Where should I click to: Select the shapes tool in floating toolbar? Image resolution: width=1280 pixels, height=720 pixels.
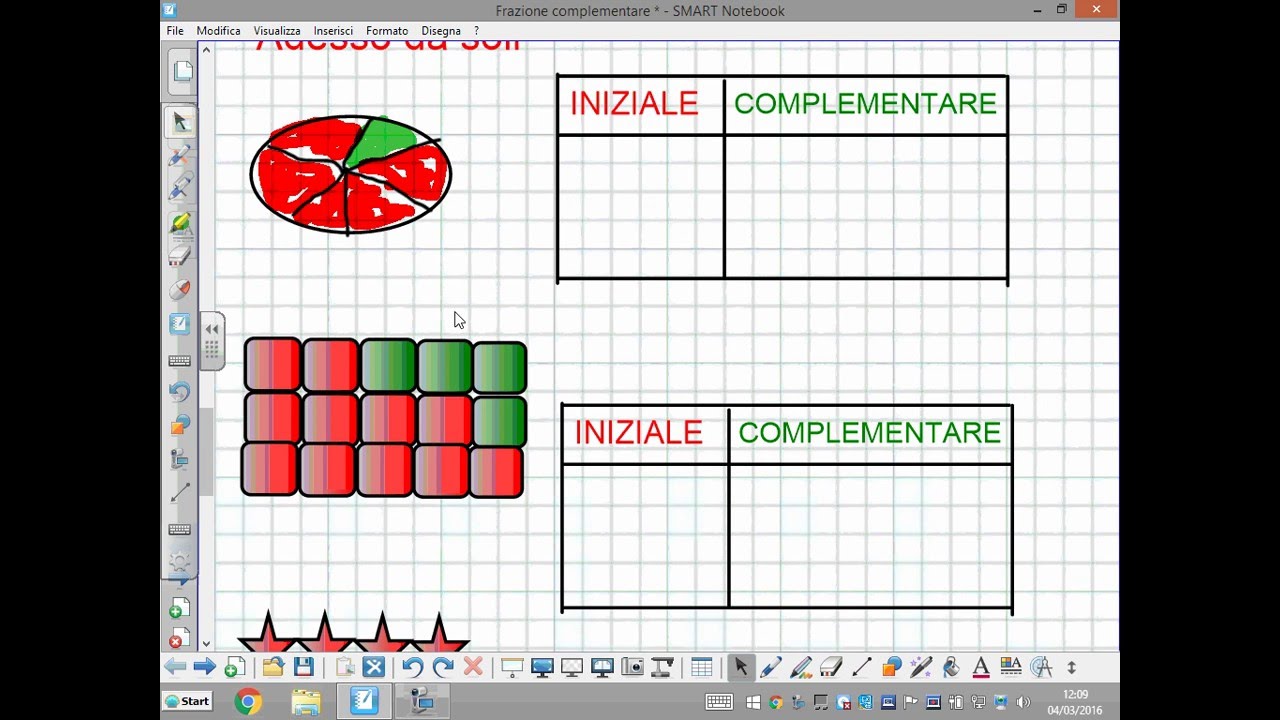180,425
